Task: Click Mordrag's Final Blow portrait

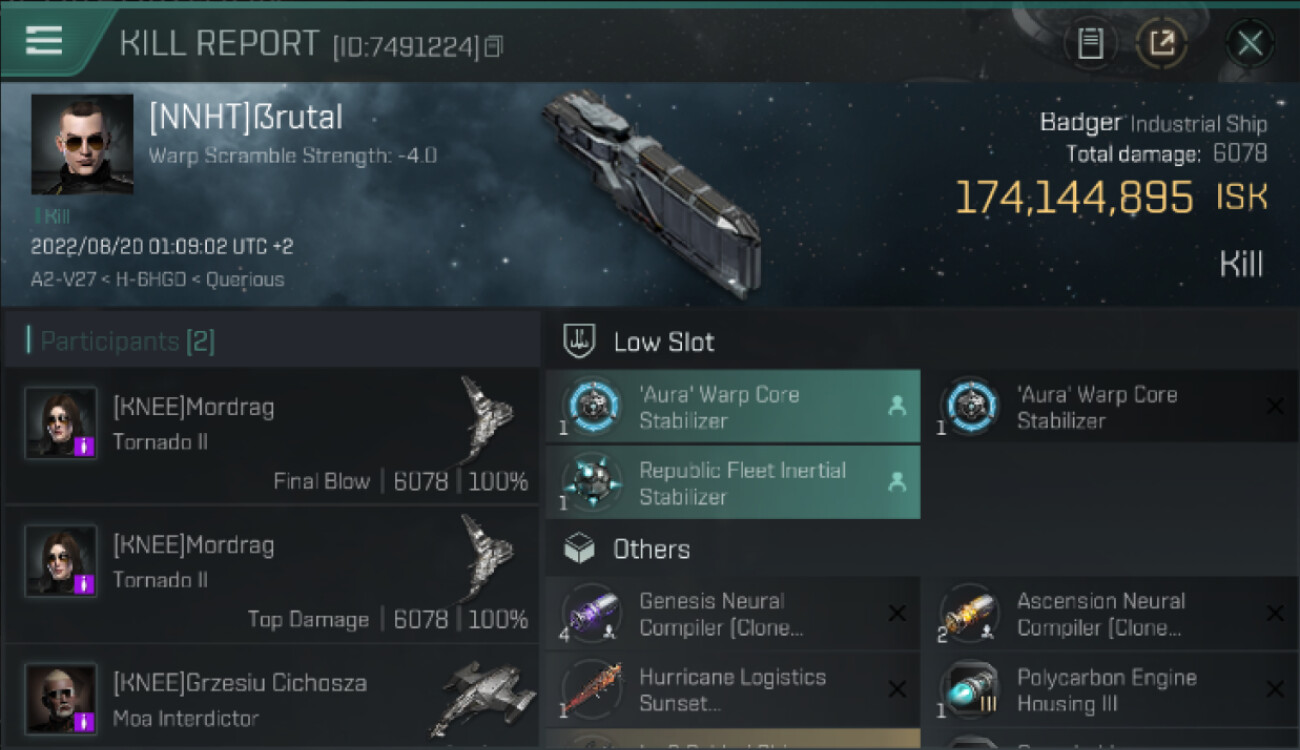Action: tap(61, 423)
